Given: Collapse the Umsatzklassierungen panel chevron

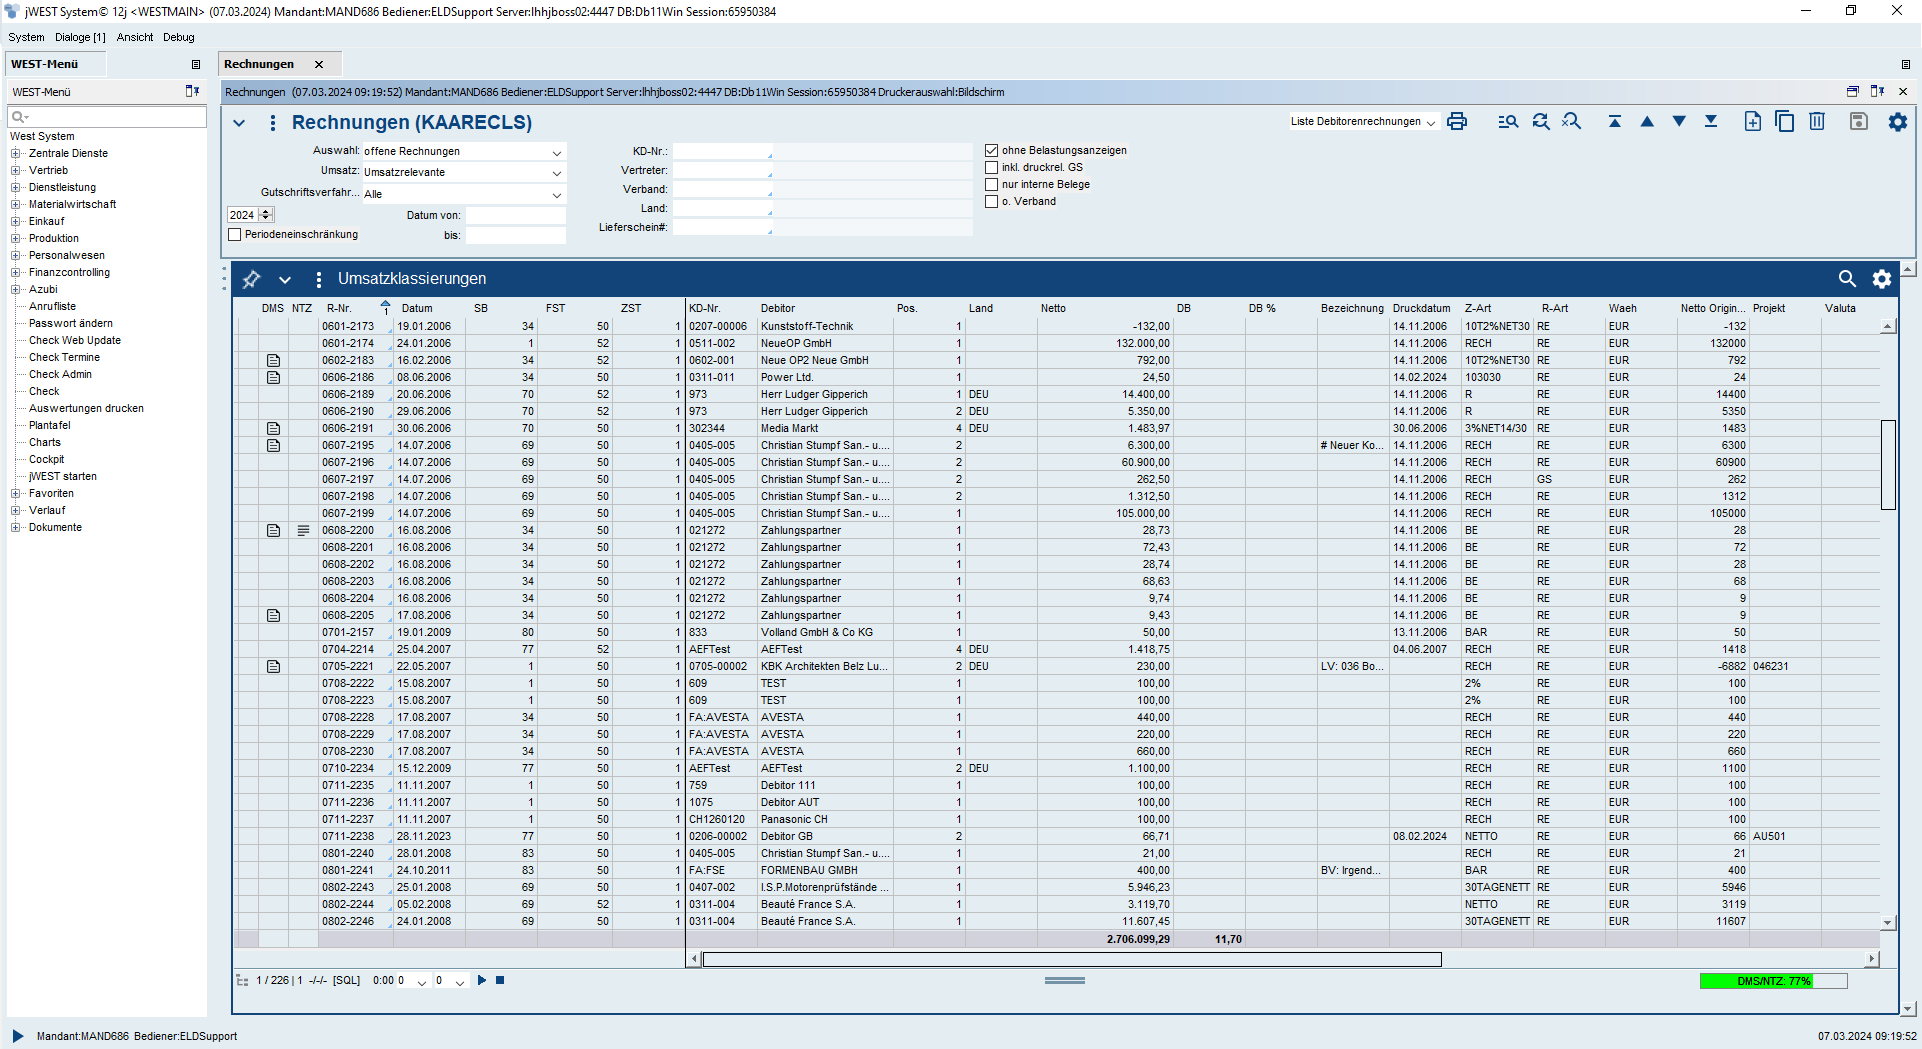Looking at the screenshot, I should (285, 279).
